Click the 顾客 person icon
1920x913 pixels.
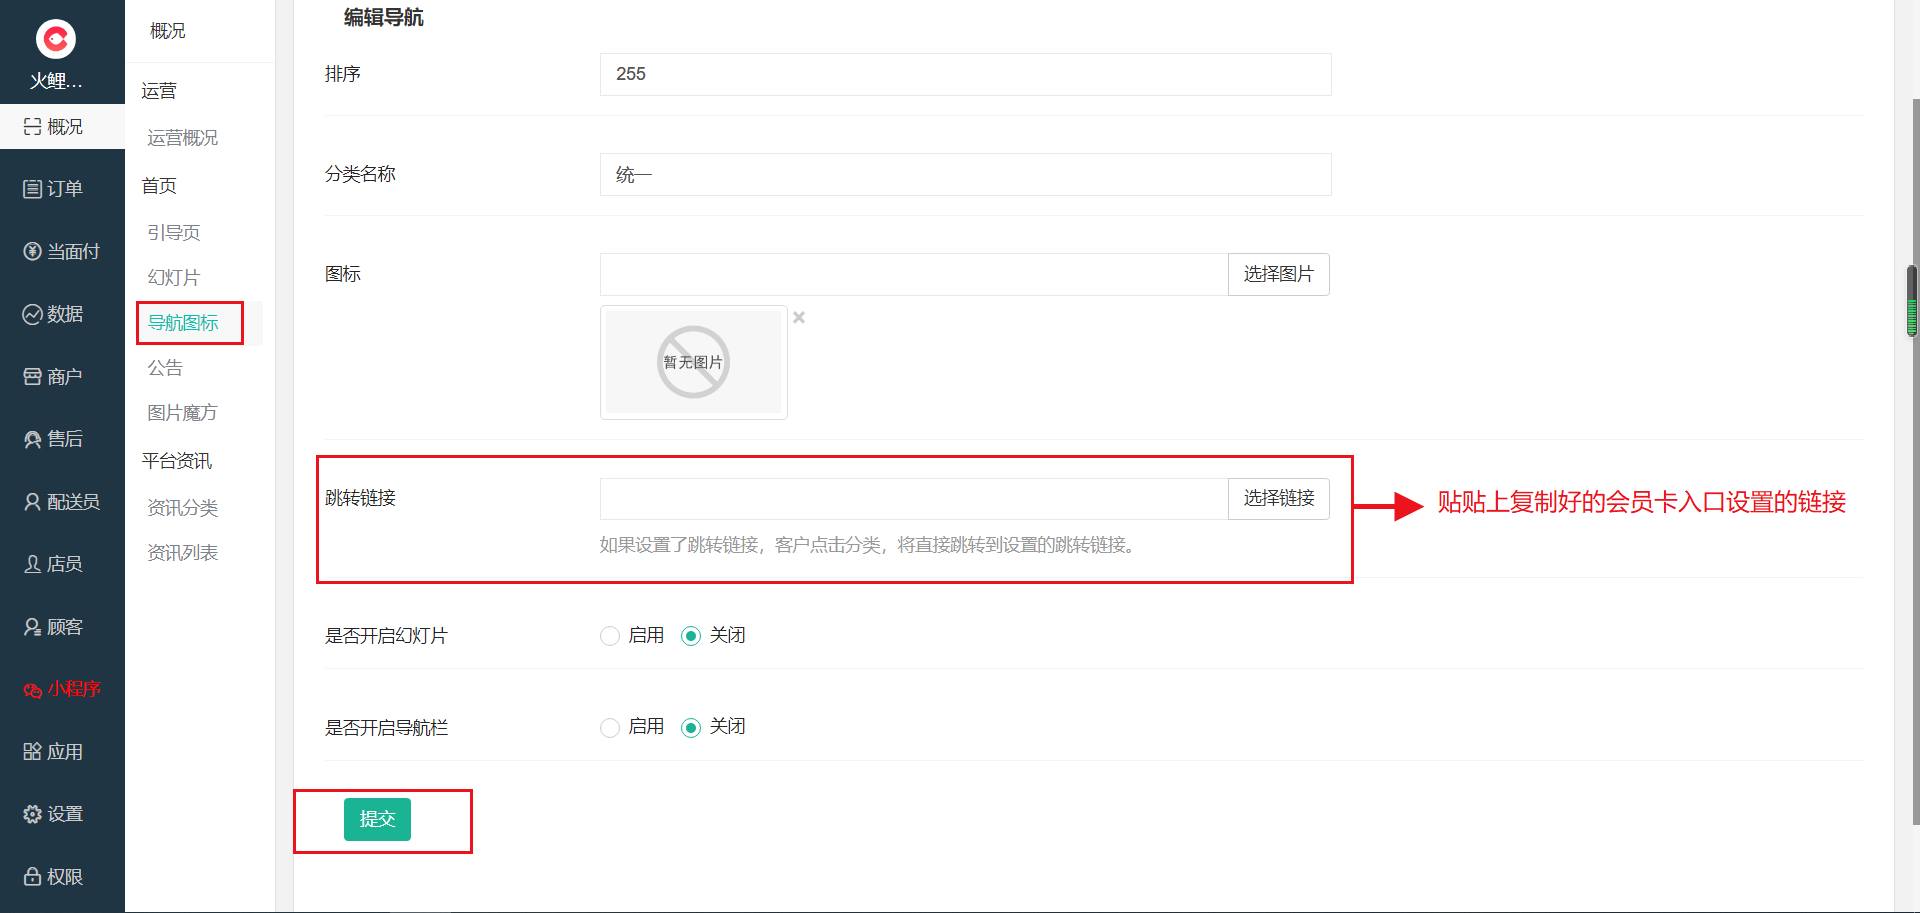[x=33, y=627]
